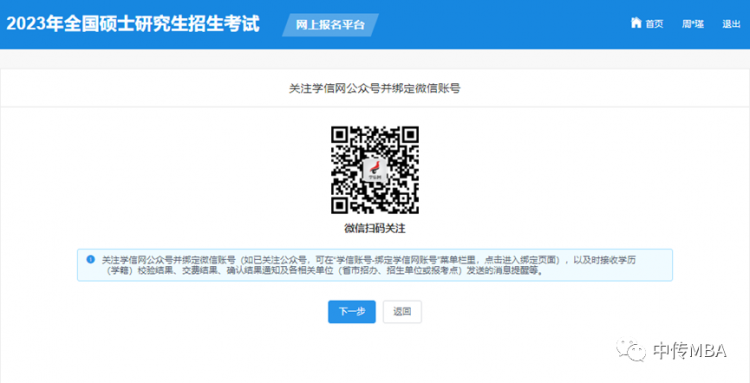The image size is (750, 383).
Task: Click the home icon in header
Action: (636, 22)
